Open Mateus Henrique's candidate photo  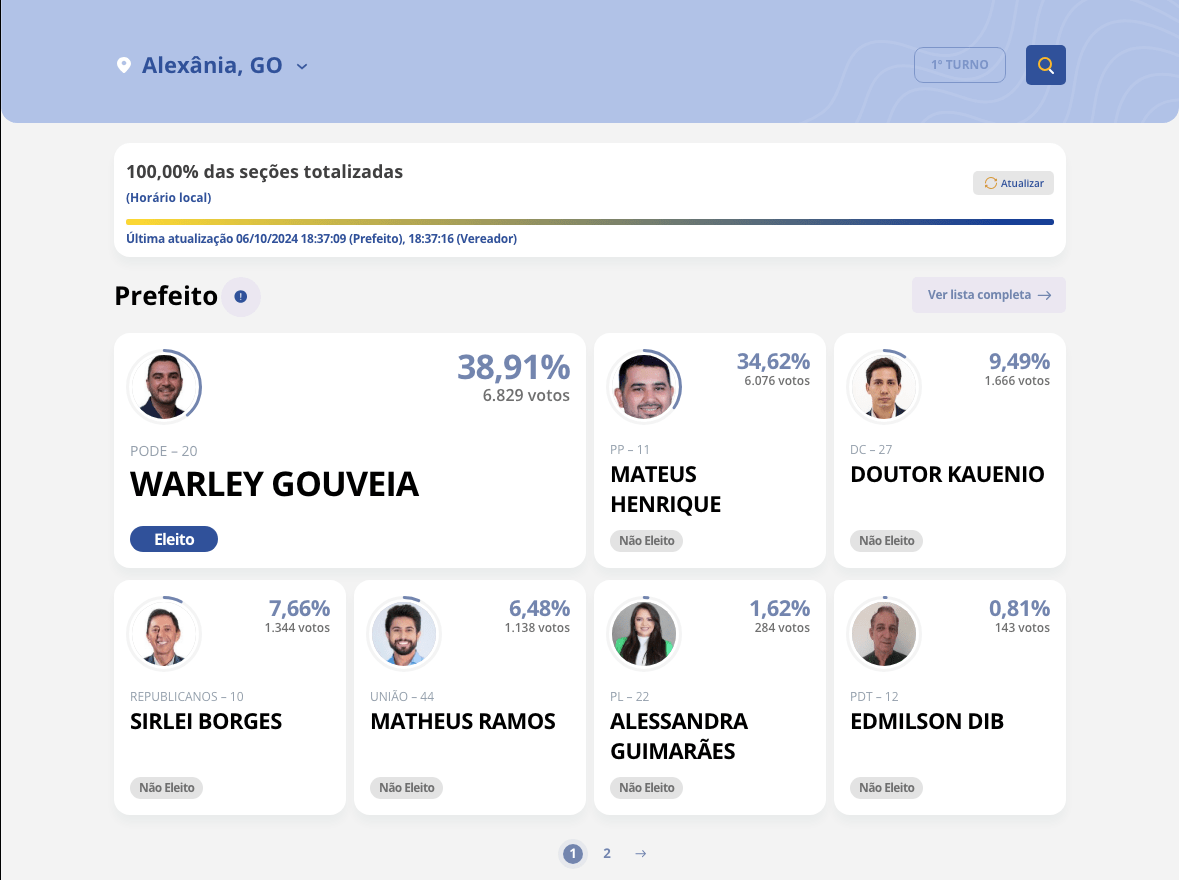[644, 386]
